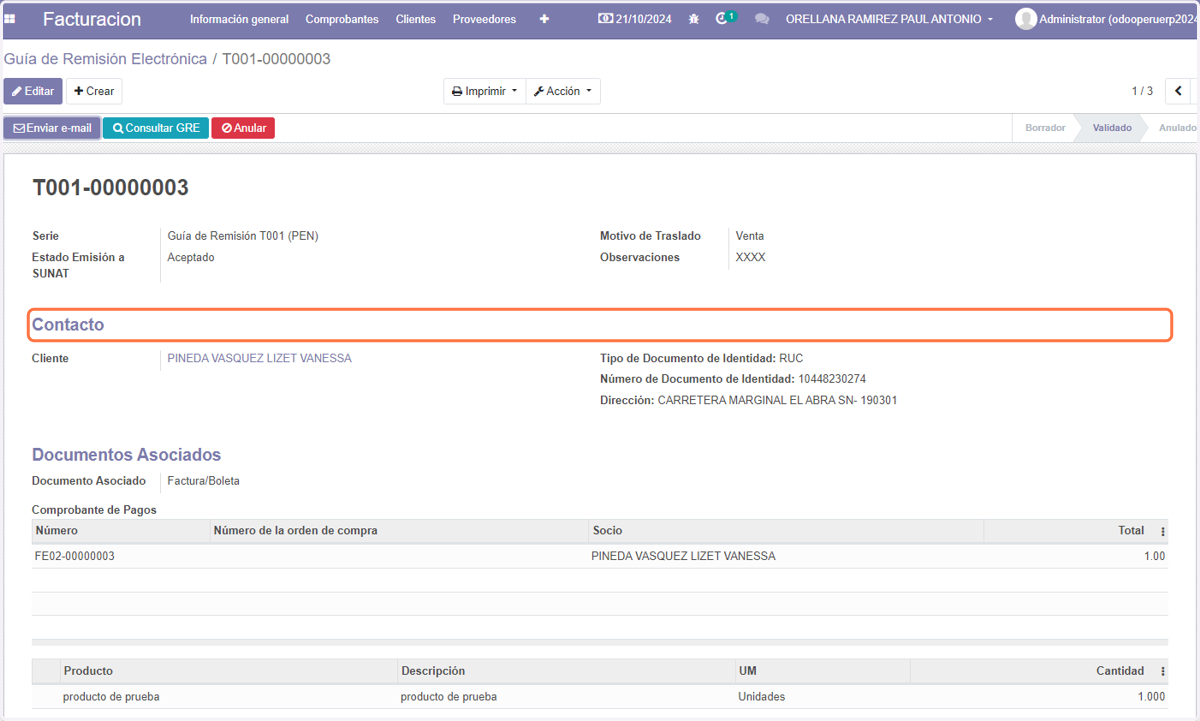Click product cell producto de prueba
Screen dimensions: 1200x721
111,697
